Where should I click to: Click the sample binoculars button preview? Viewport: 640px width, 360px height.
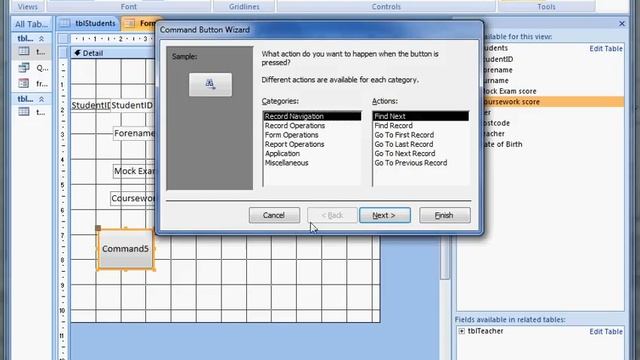210,84
